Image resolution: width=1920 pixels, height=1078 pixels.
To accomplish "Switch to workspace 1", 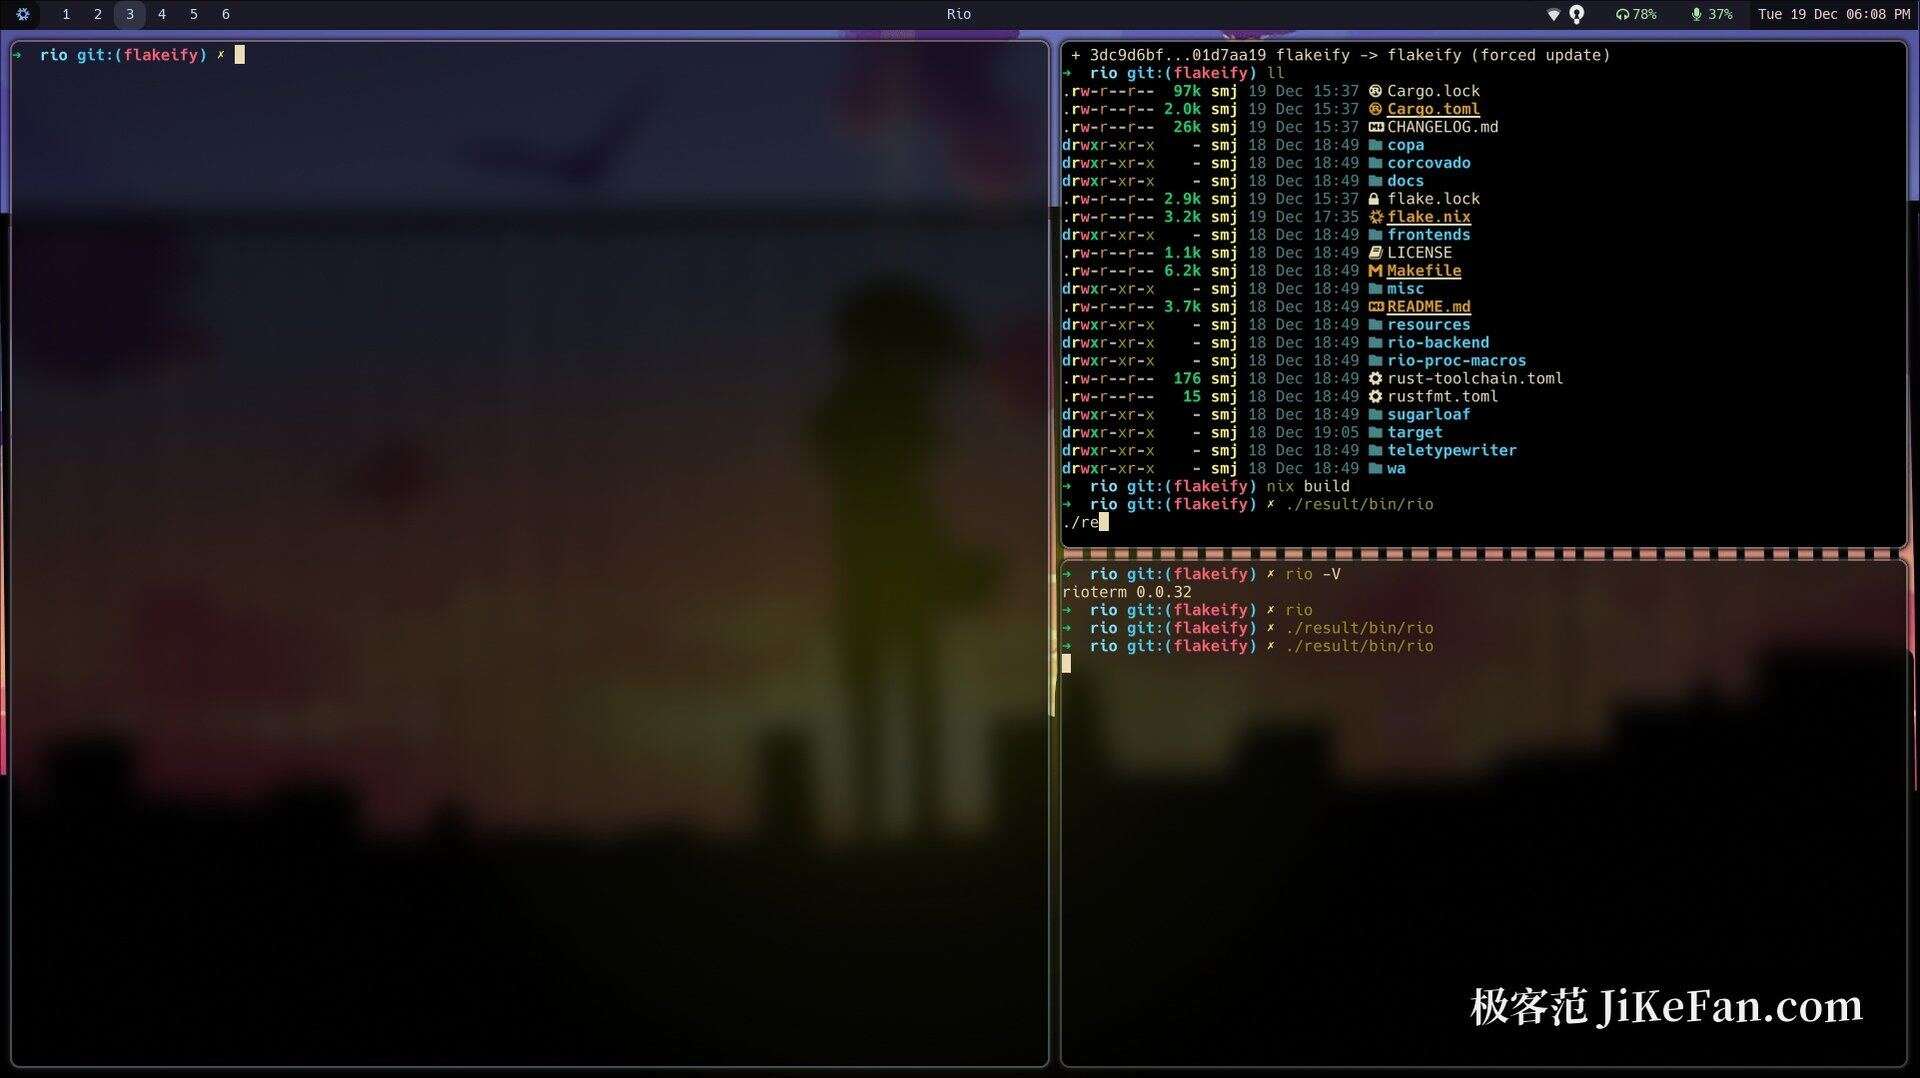I will (x=66, y=14).
